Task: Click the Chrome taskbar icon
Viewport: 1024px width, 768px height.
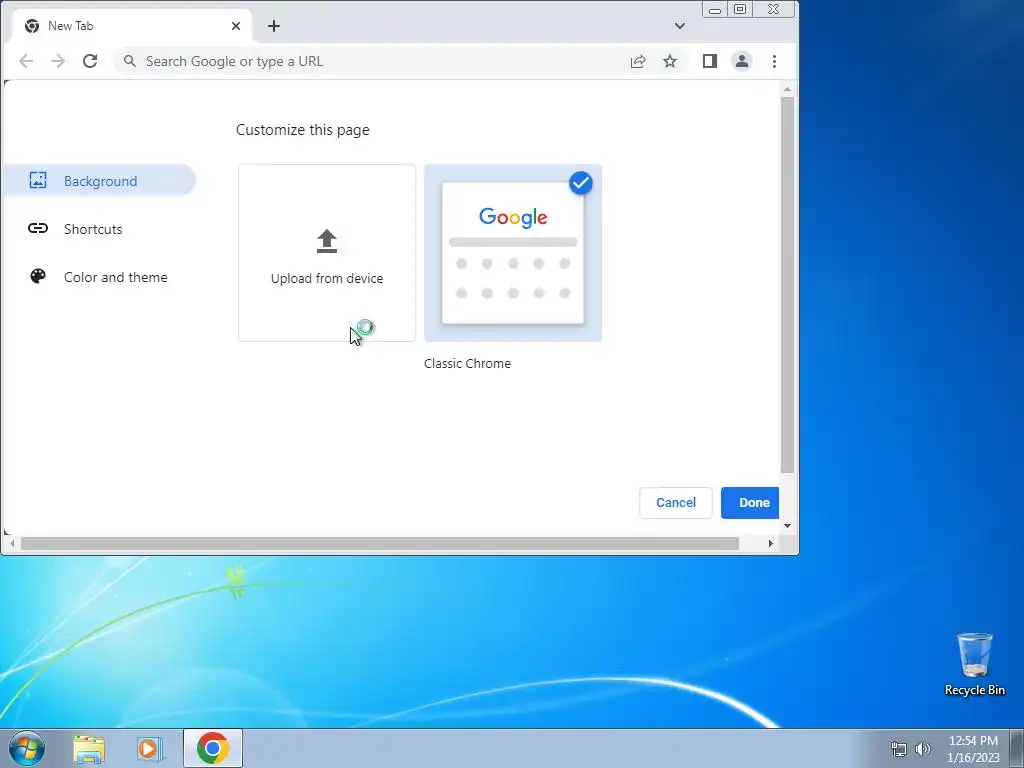Action: pyautogui.click(x=213, y=748)
